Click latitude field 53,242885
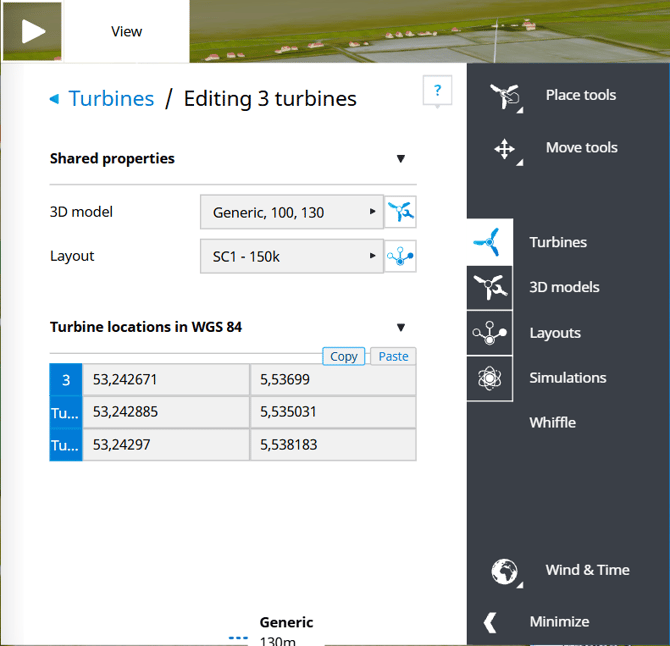 (x=166, y=412)
